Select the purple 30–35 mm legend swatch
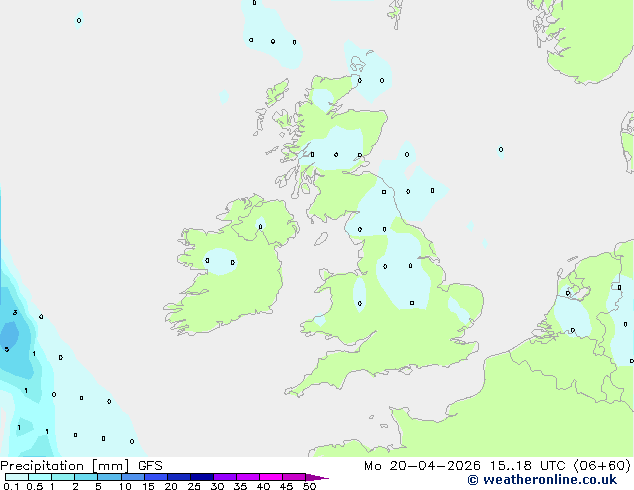634x490 pixels. [225, 477]
